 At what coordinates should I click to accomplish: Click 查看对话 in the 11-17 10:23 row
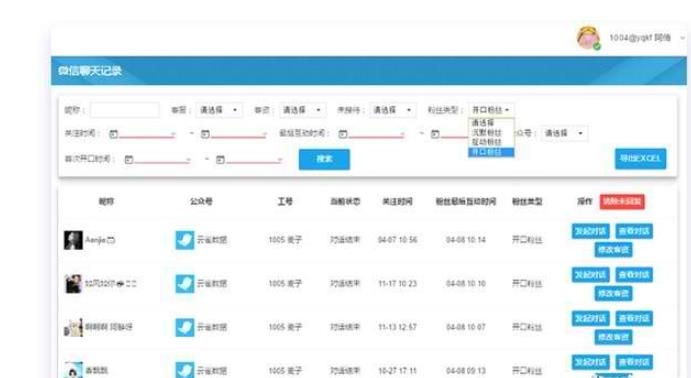click(634, 275)
